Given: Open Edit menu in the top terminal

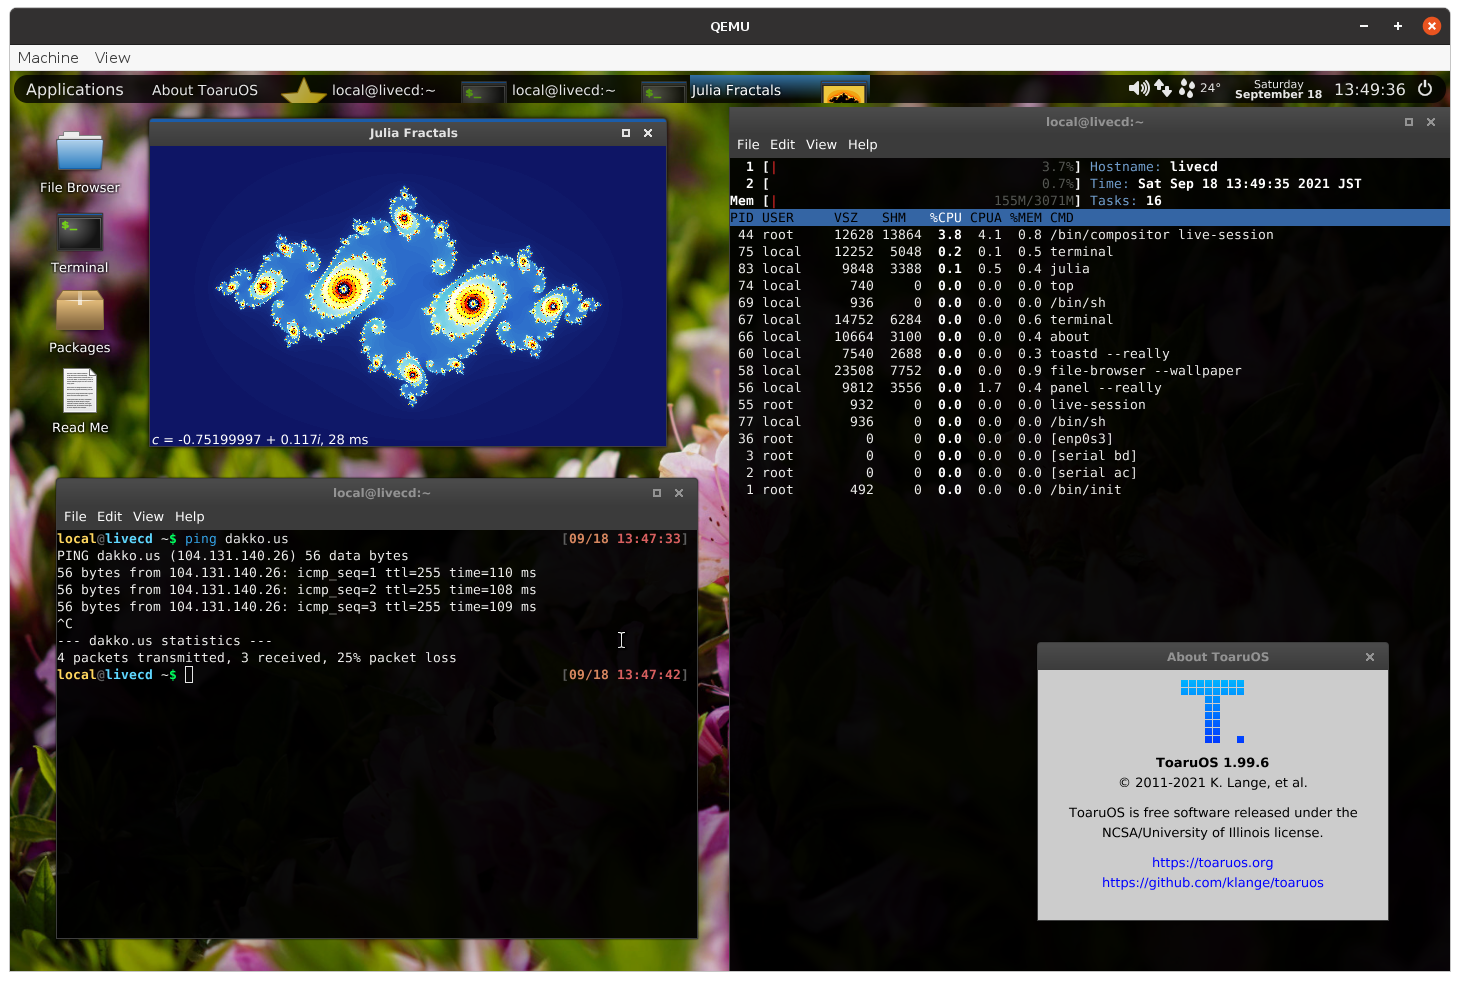Looking at the screenshot, I should (x=782, y=145).
